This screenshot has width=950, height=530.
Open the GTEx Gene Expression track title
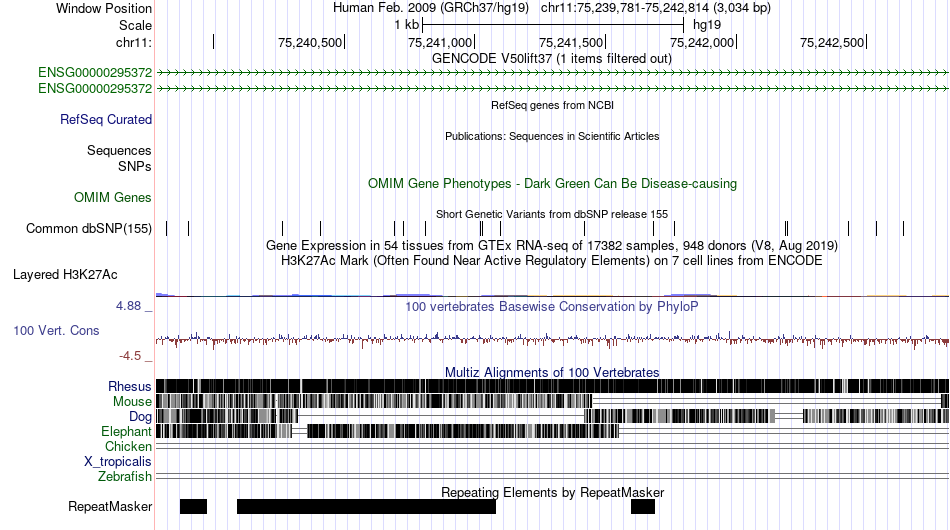552,245
